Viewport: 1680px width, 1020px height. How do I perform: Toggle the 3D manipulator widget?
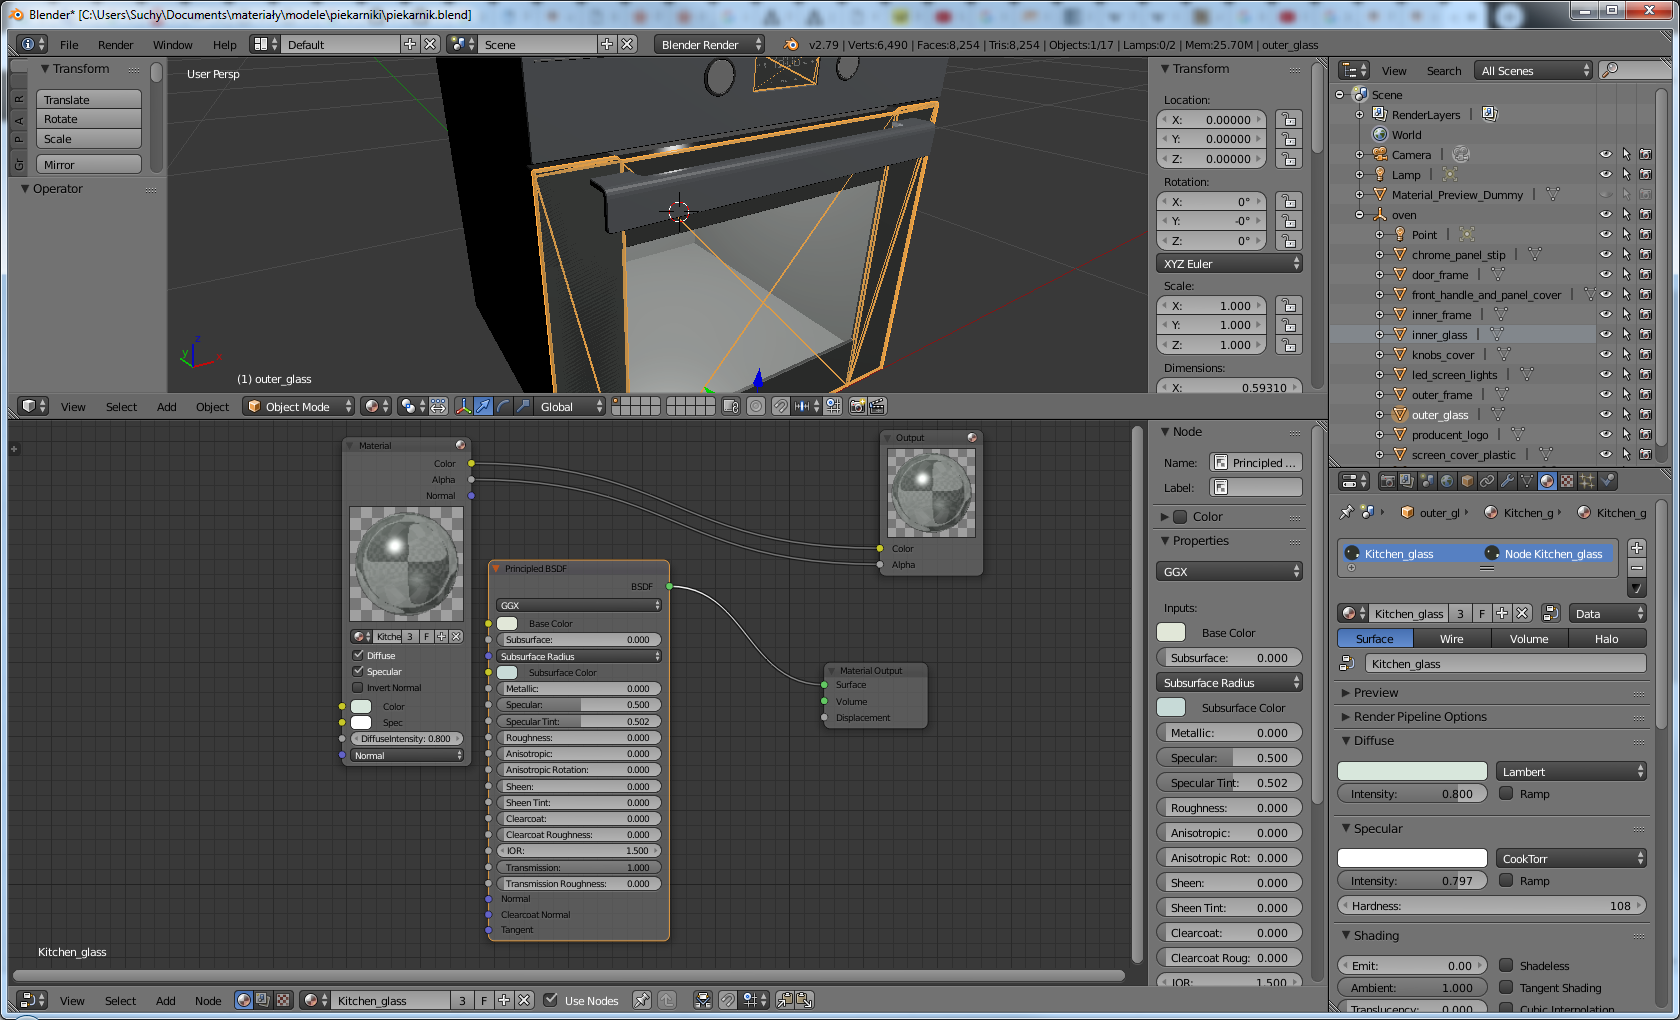[x=463, y=406]
